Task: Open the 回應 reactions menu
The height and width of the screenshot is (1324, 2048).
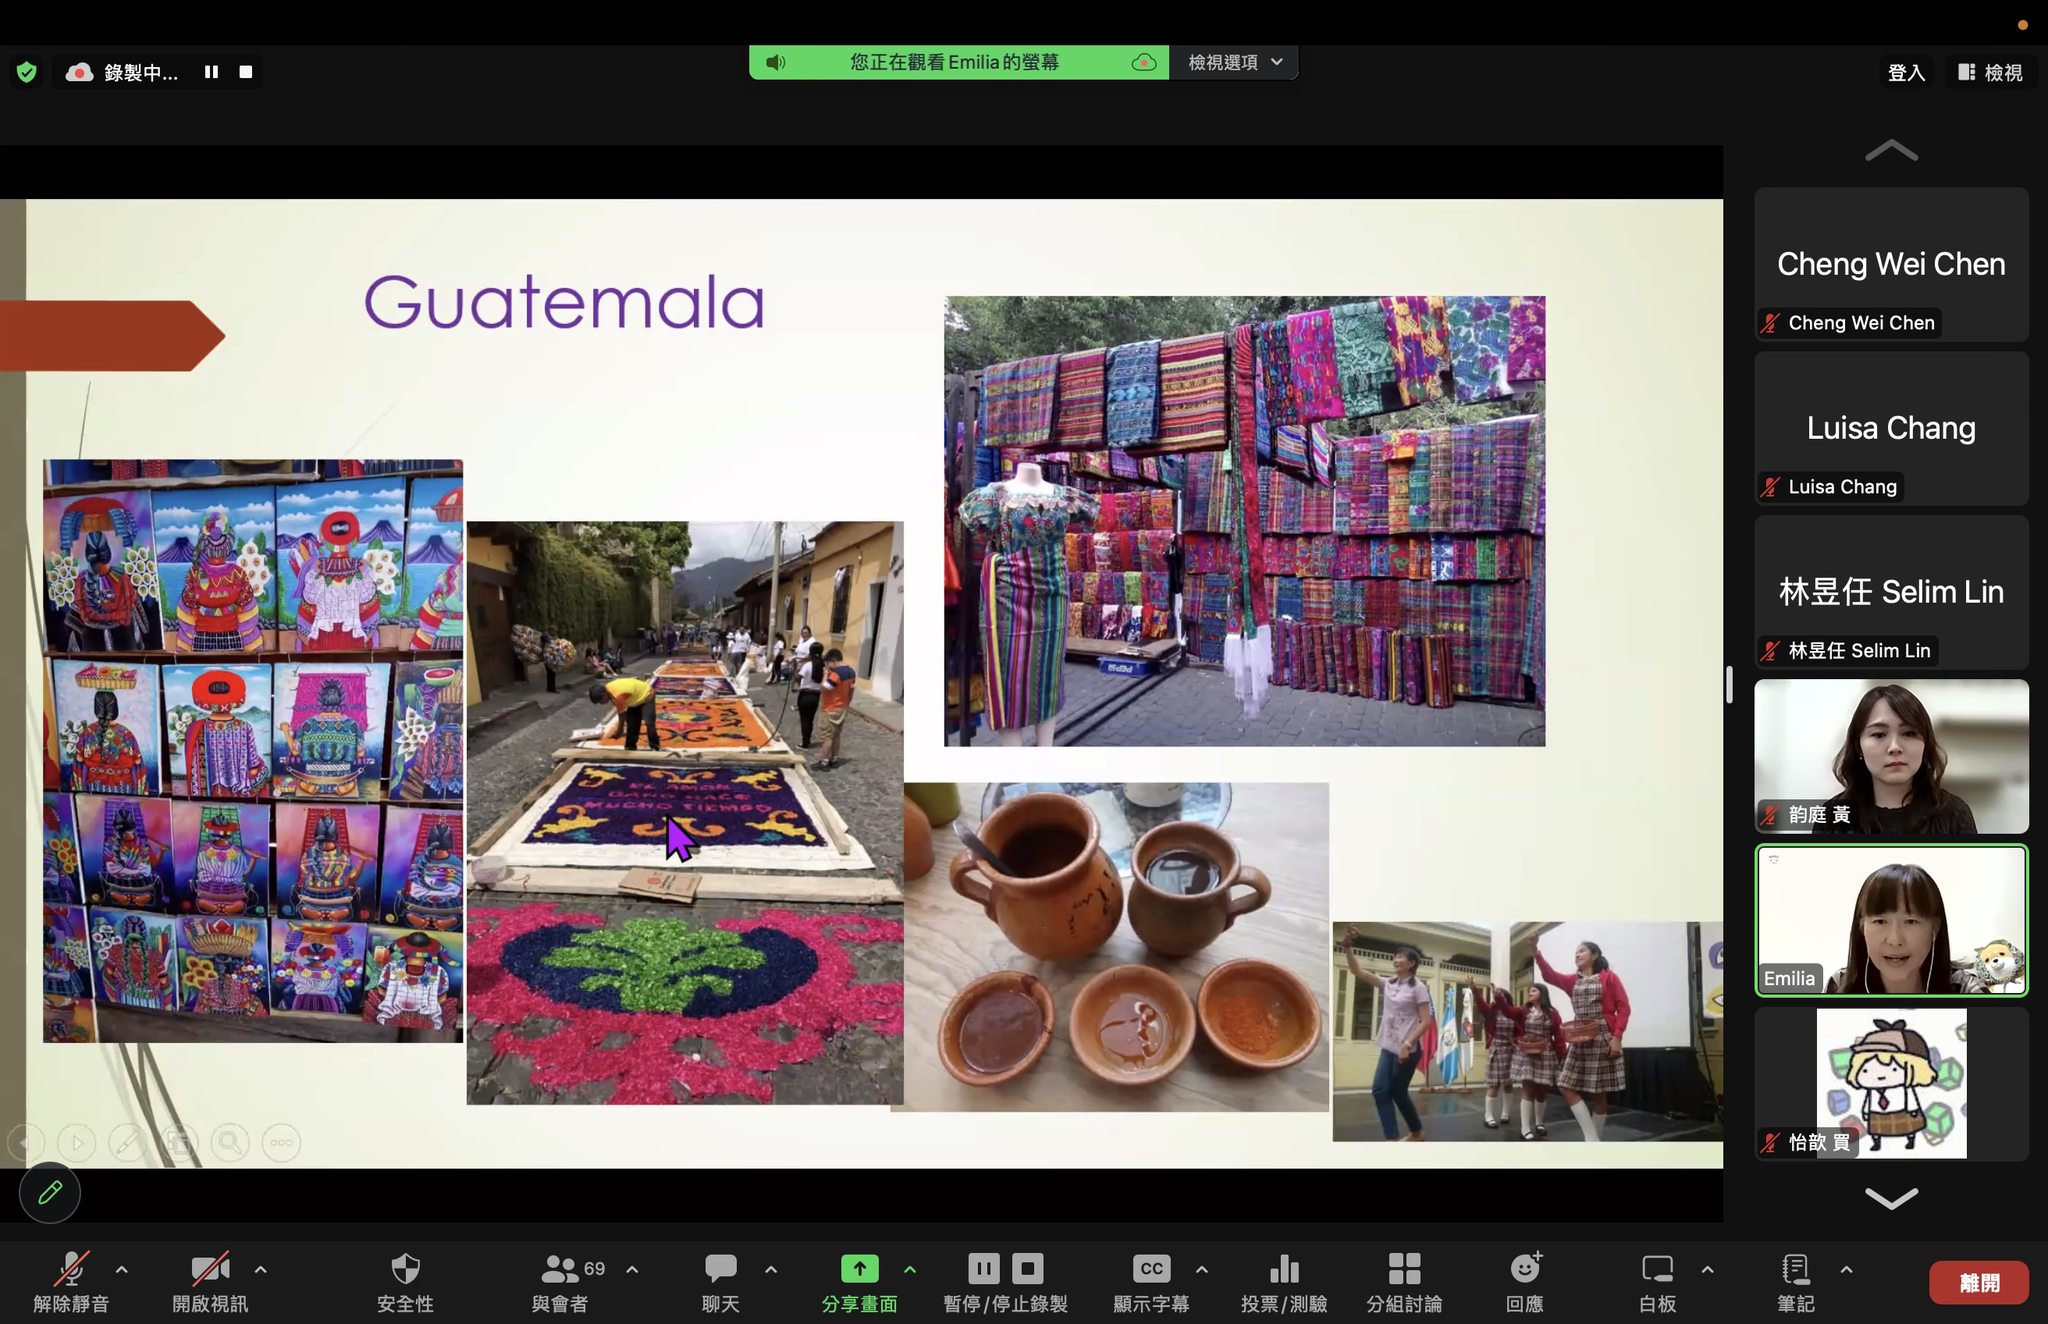Action: (x=1525, y=1282)
